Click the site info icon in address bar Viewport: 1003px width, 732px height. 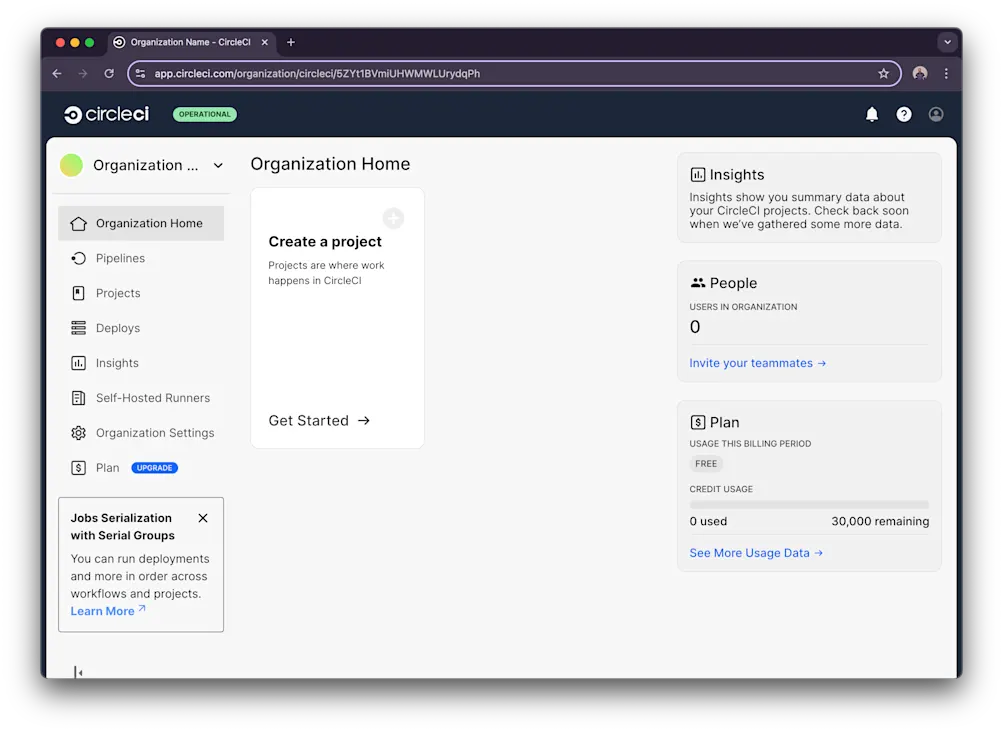[140, 74]
